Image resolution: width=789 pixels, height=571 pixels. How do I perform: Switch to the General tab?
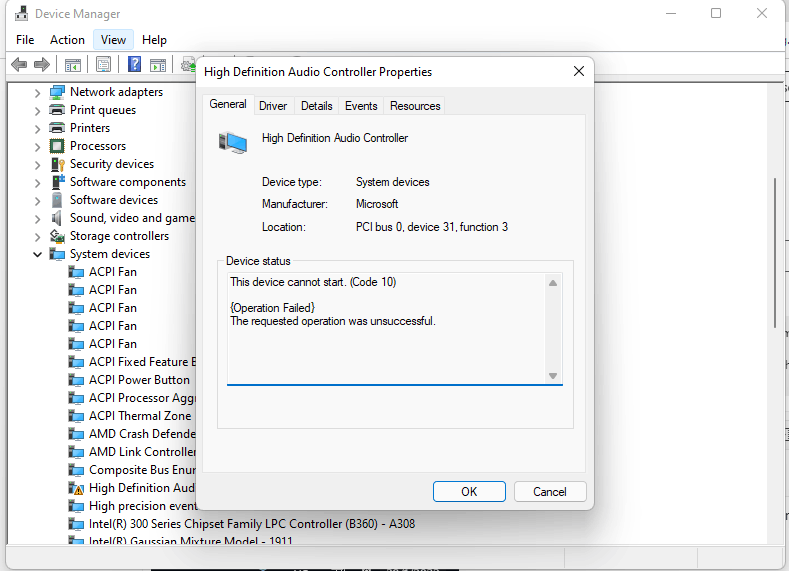click(x=228, y=104)
